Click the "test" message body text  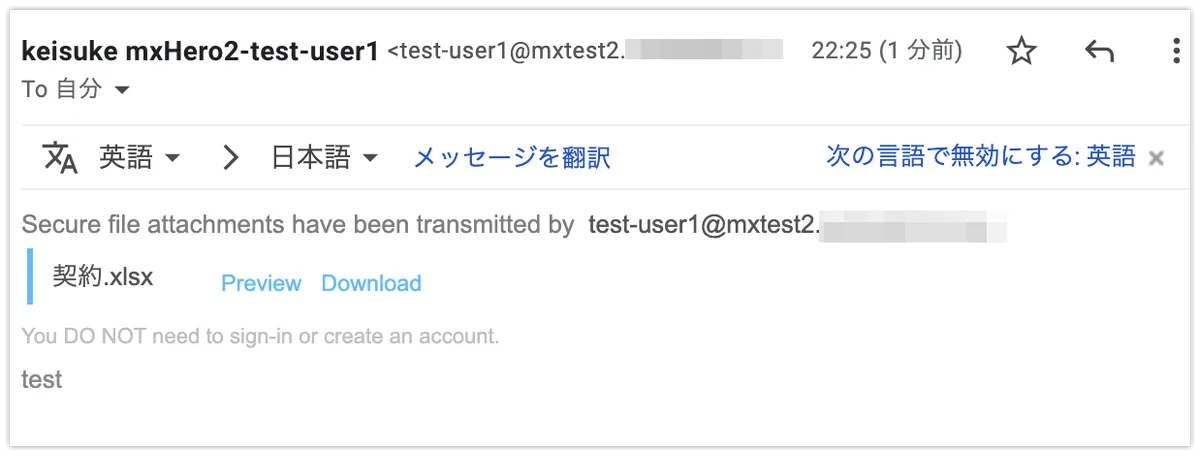tap(42, 380)
